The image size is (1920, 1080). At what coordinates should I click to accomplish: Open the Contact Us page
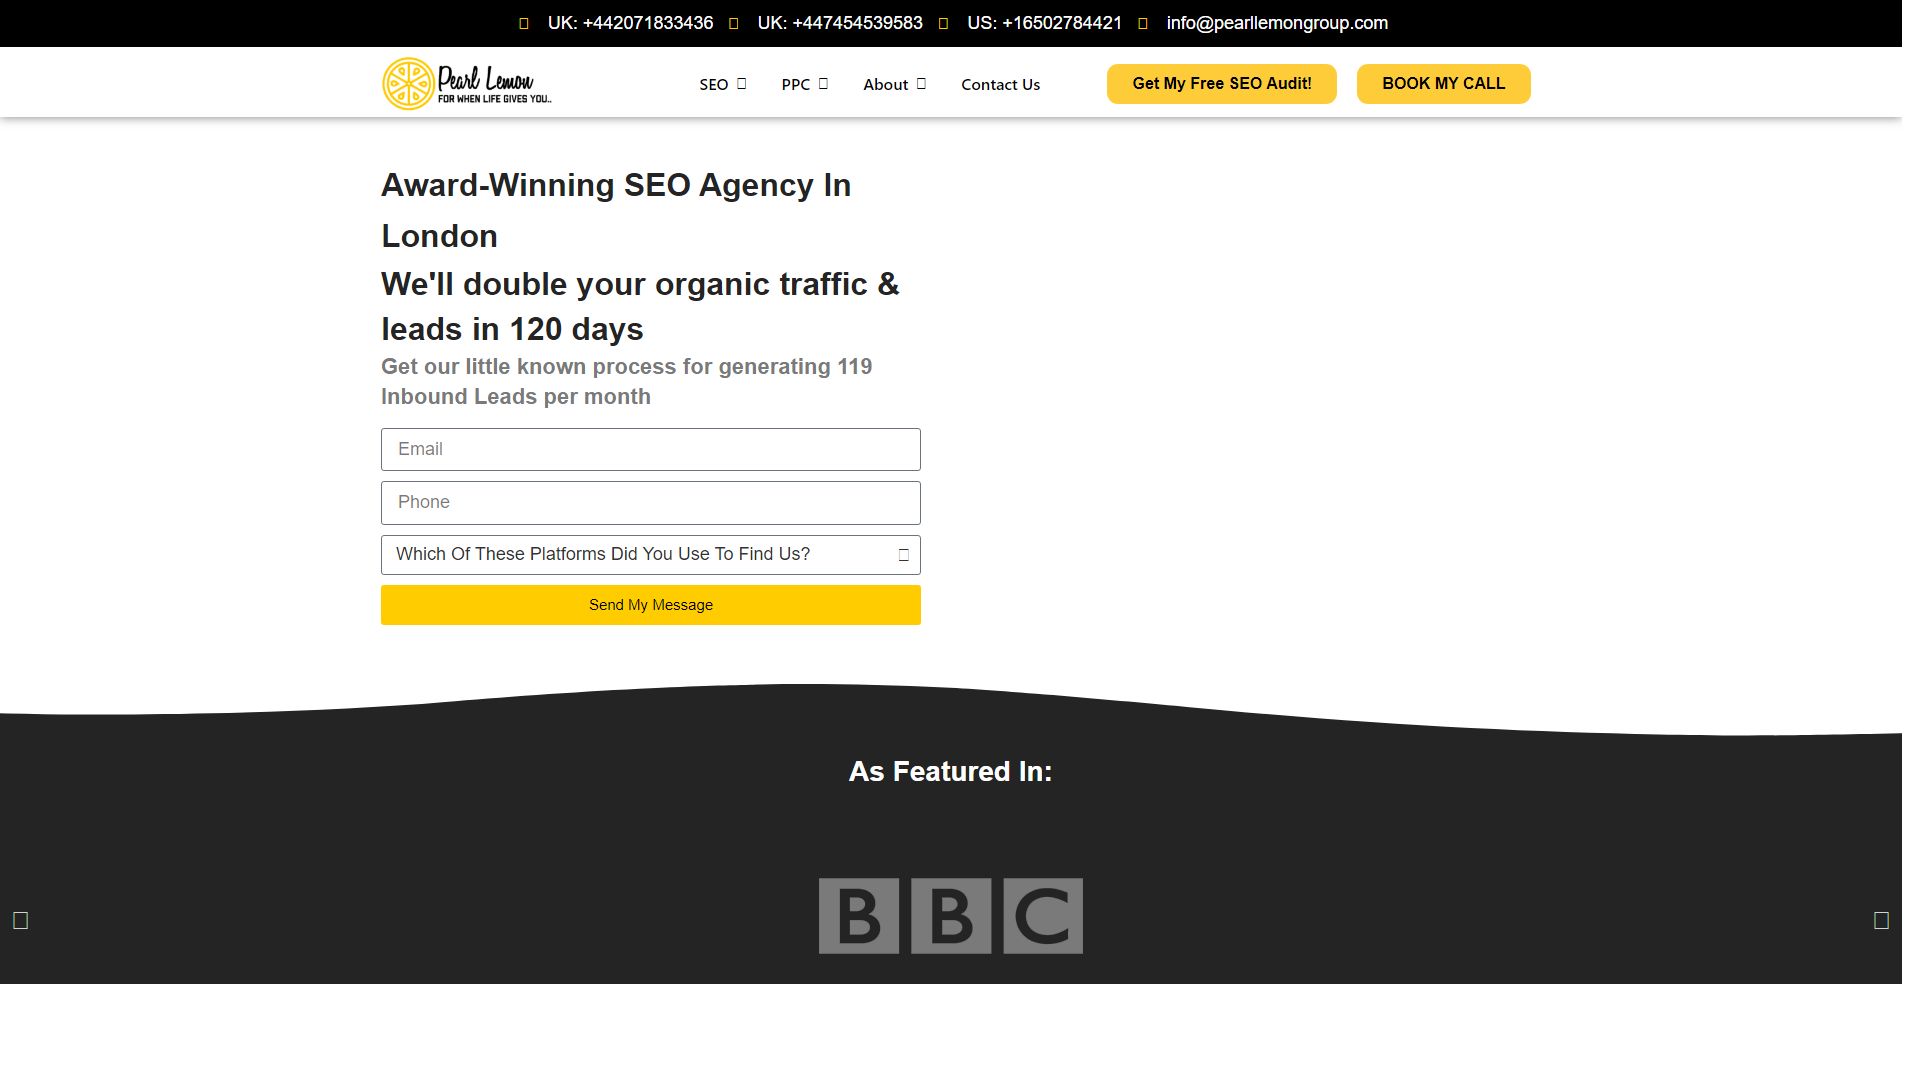coord(1000,84)
